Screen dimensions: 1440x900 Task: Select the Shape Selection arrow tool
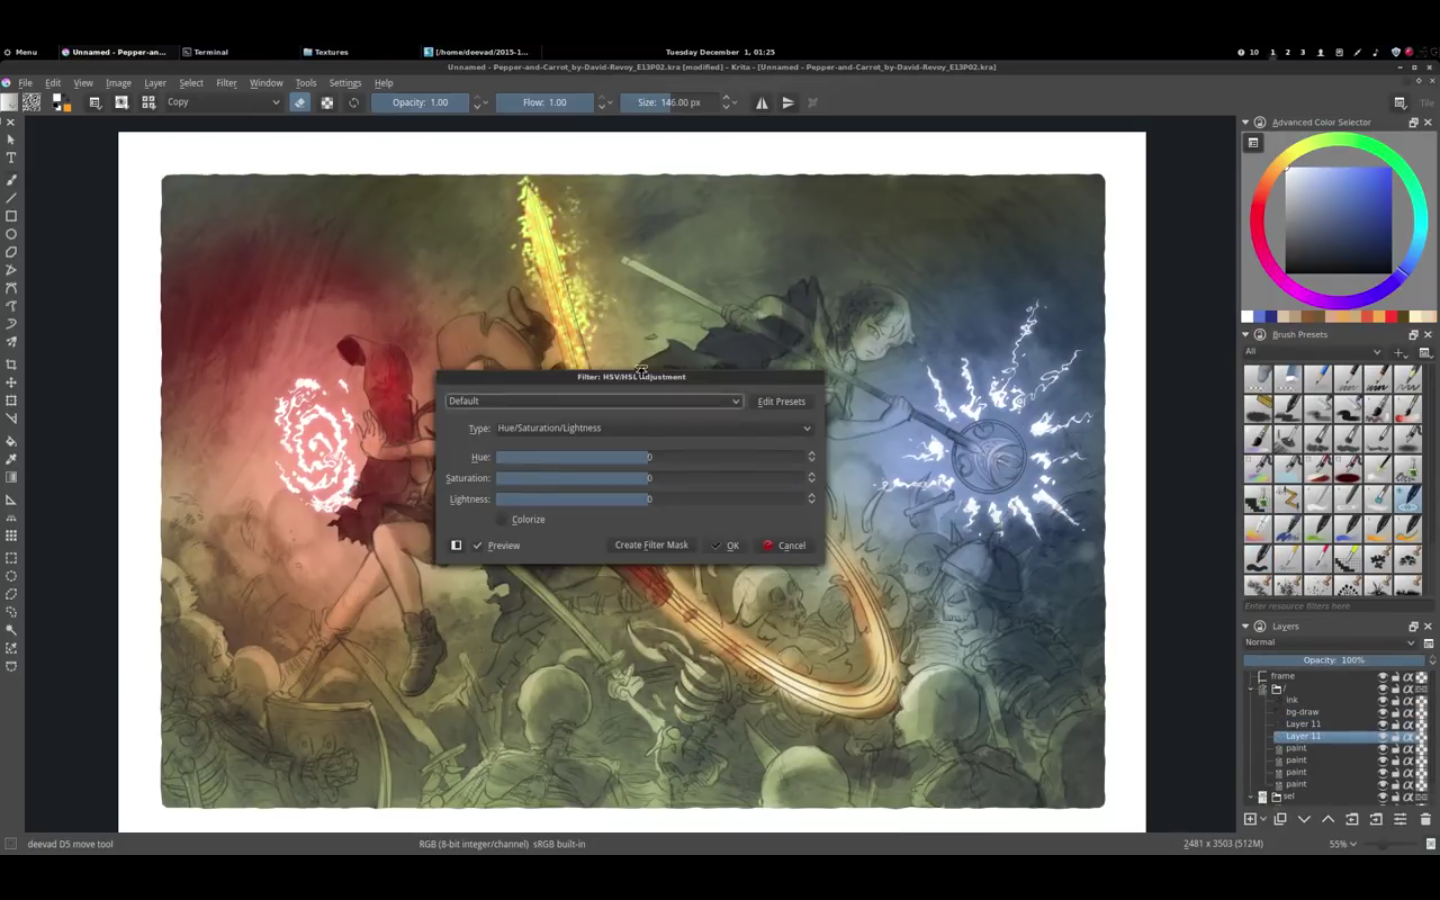pyautogui.click(x=11, y=140)
